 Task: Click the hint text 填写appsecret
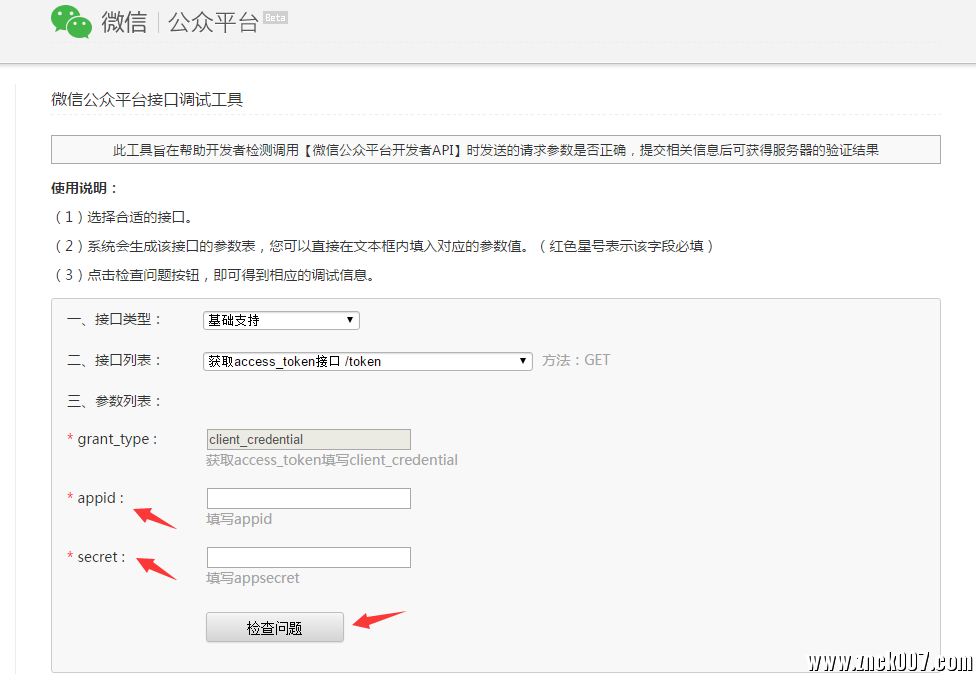click(253, 578)
